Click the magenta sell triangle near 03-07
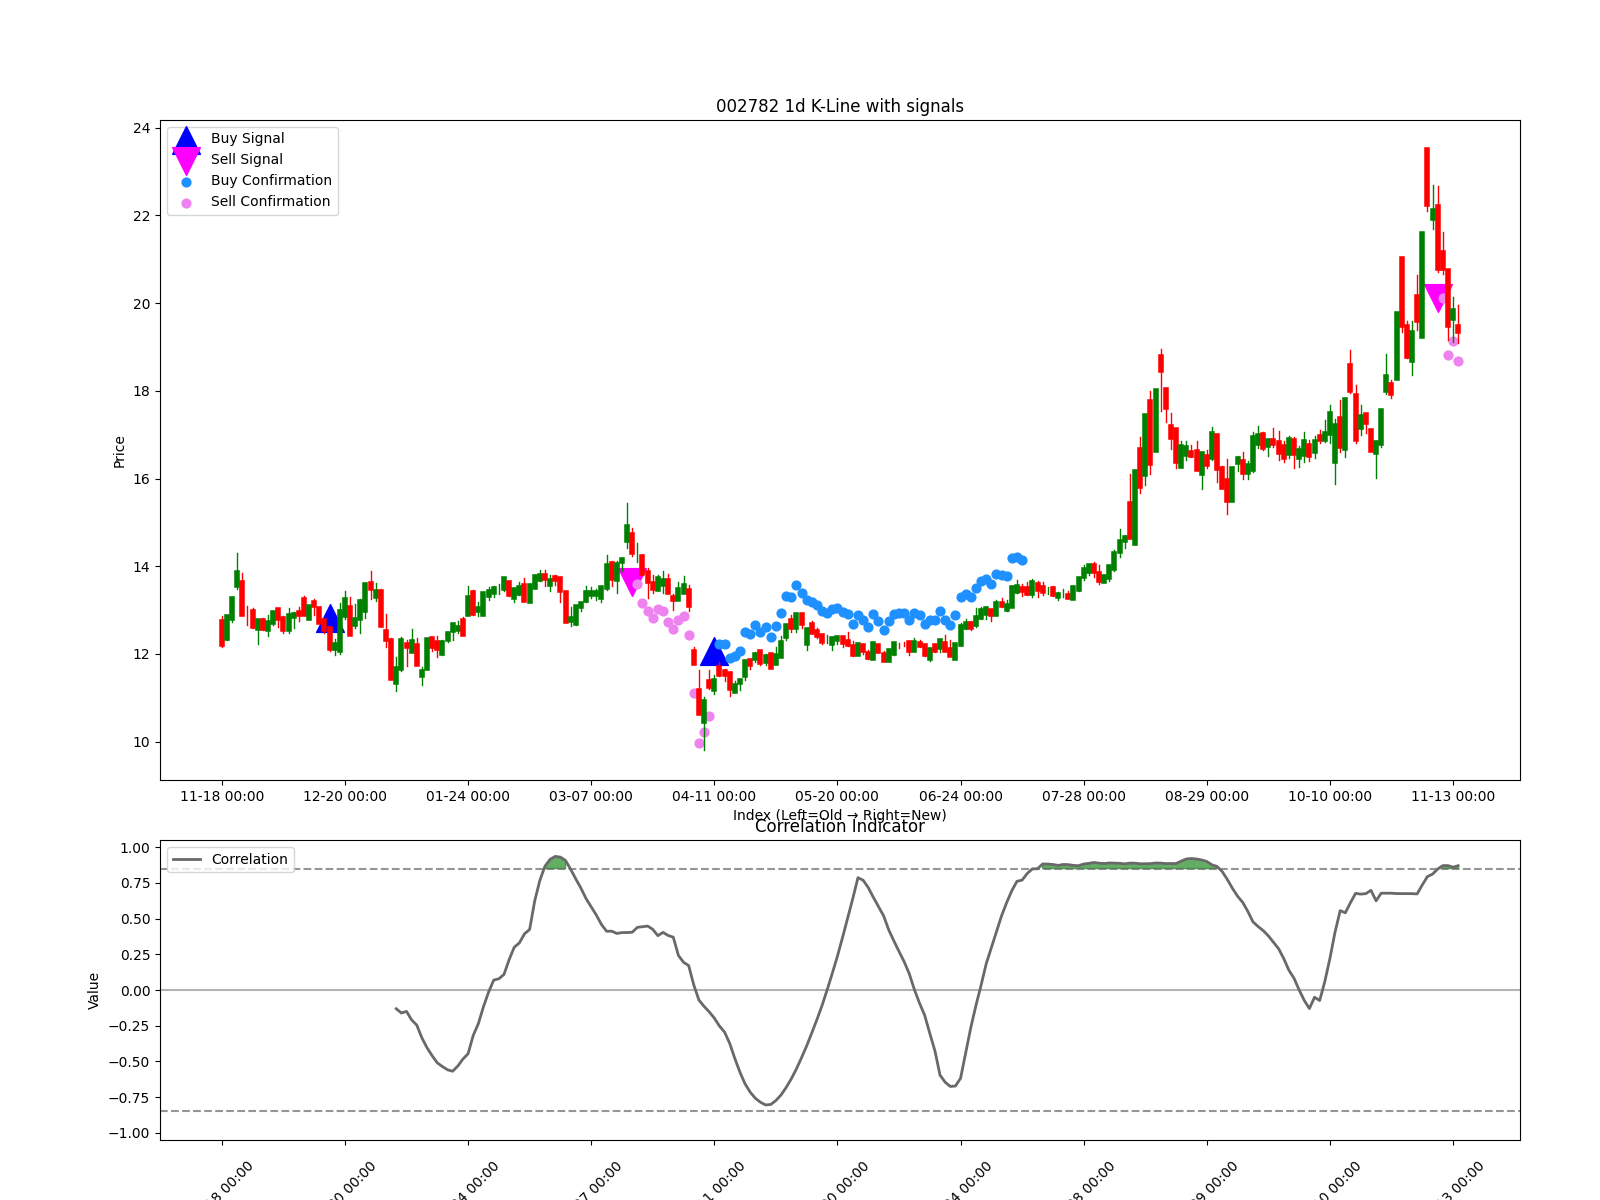 click(x=633, y=579)
